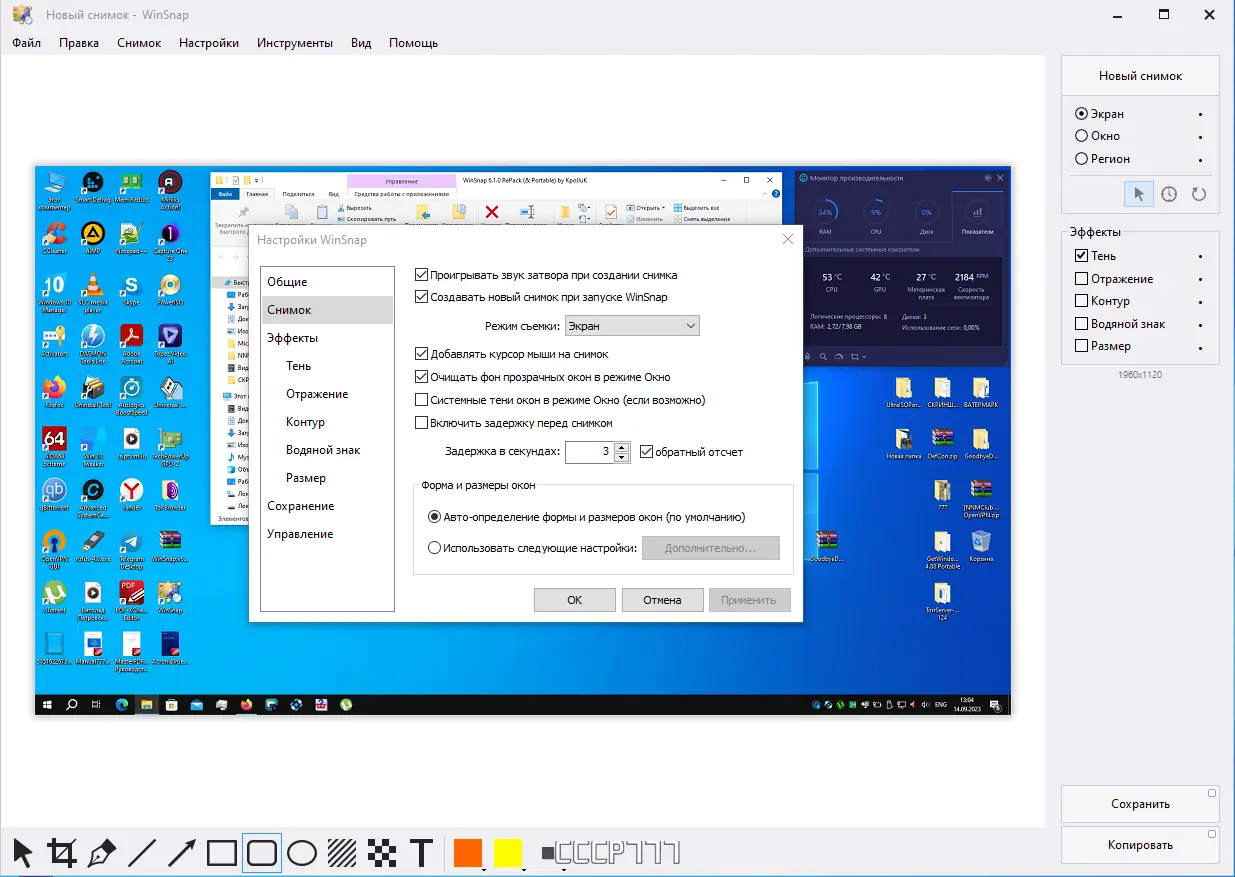Open options dot next to Окно
The height and width of the screenshot is (877, 1235).
[x=1201, y=137]
